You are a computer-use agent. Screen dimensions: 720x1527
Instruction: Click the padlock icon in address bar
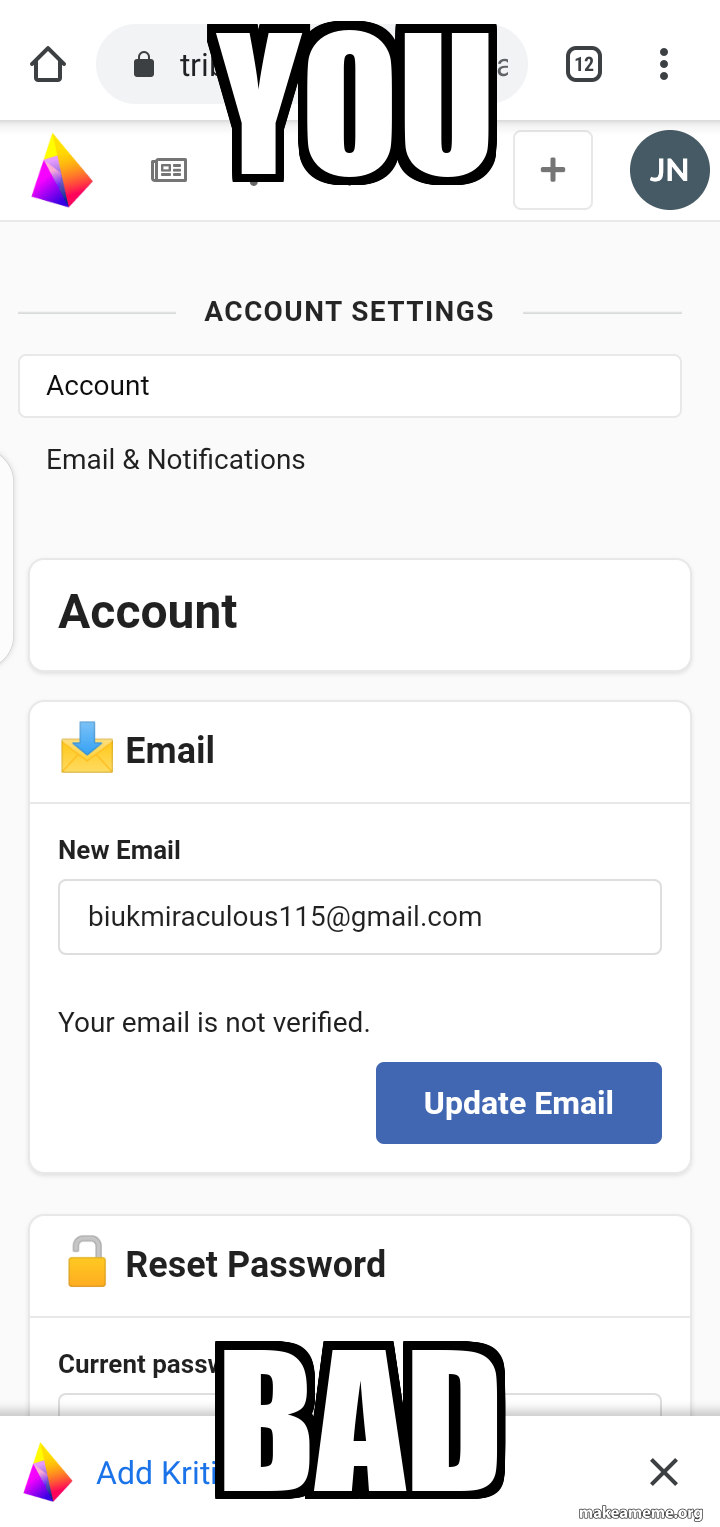[144, 66]
